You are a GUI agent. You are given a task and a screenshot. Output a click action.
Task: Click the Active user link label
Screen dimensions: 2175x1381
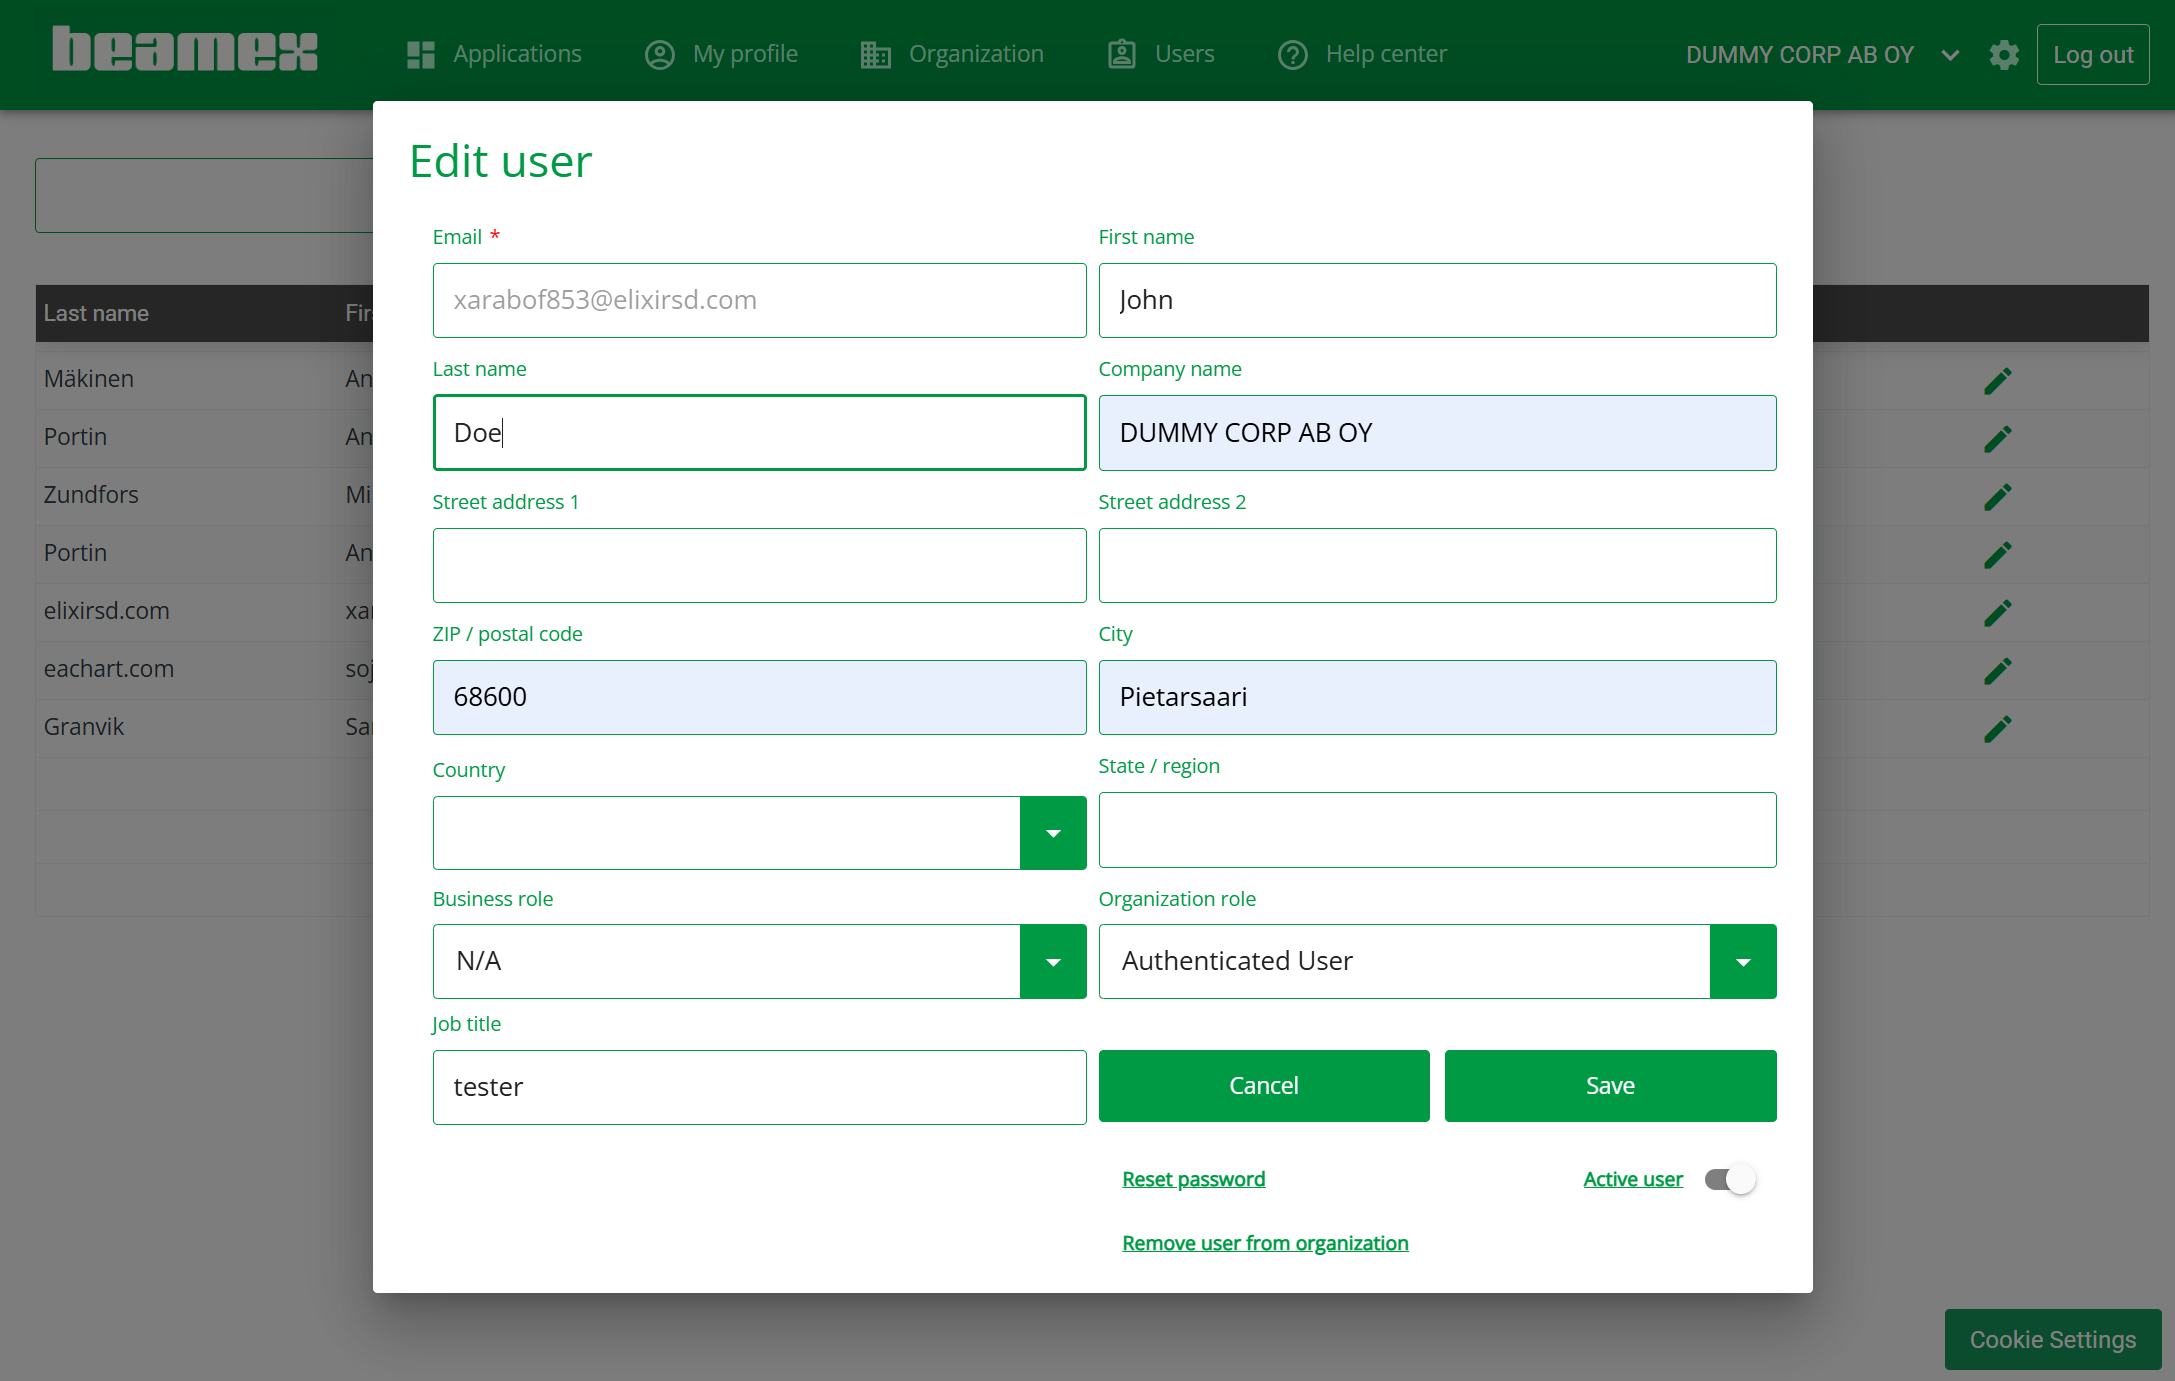(x=1633, y=1179)
